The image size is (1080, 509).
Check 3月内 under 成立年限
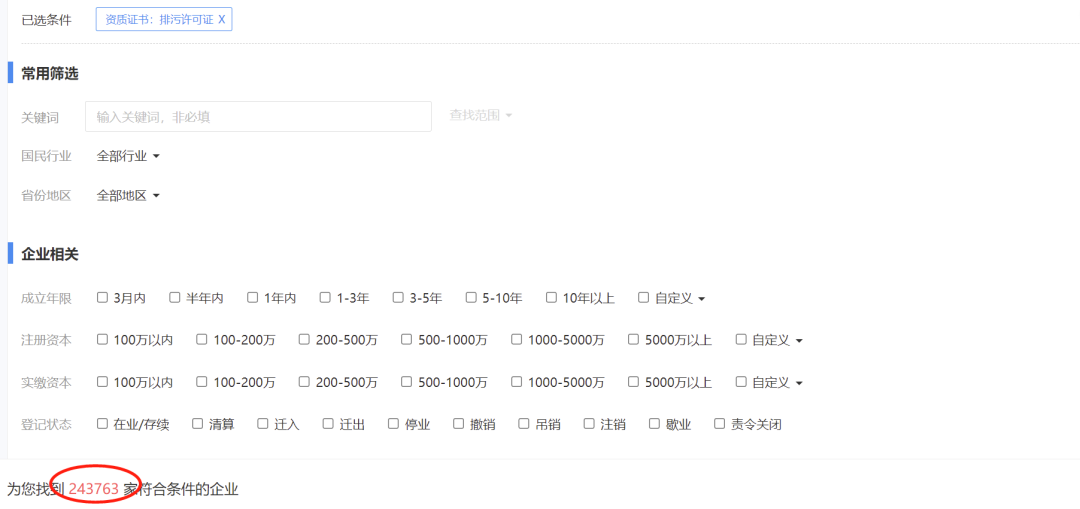click(x=103, y=298)
